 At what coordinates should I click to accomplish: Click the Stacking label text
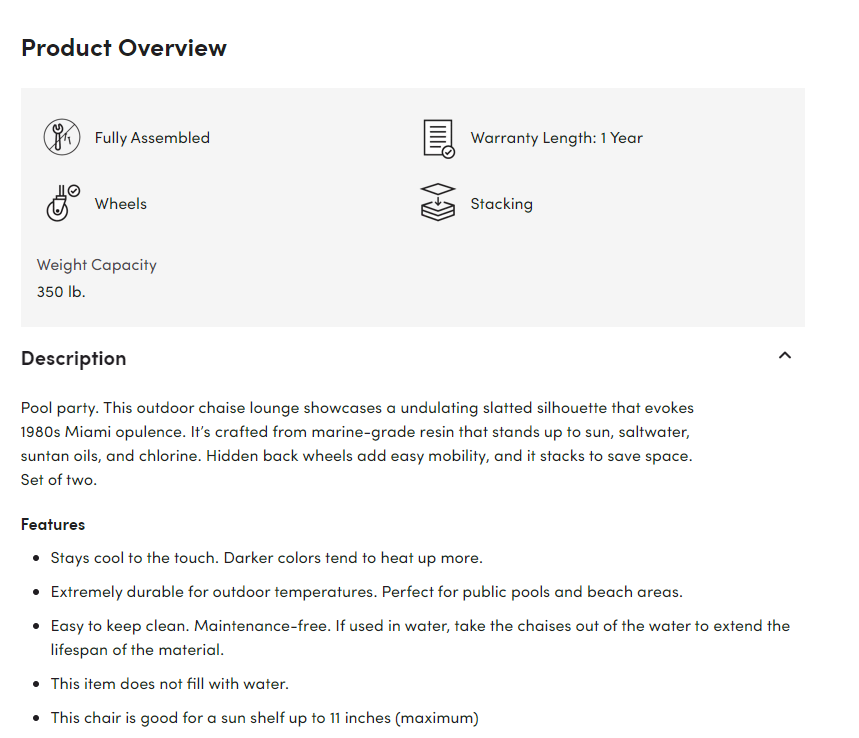click(501, 204)
